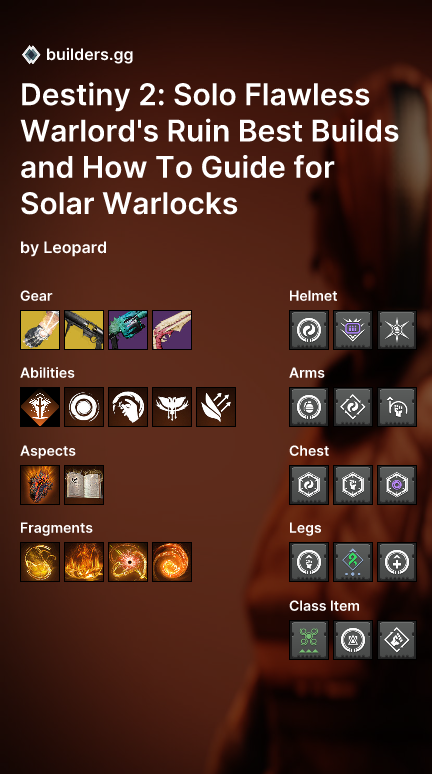Click the plus symbol Legs mod
This screenshot has width=432, height=774.
397,562
